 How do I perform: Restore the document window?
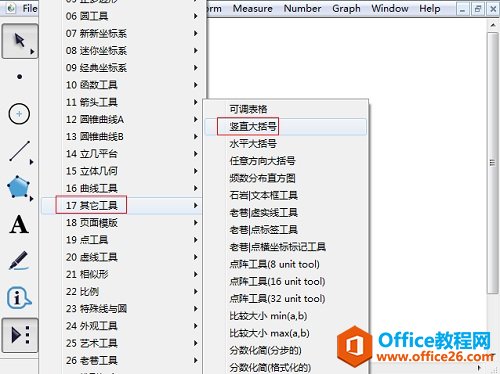click(x=477, y=9)
